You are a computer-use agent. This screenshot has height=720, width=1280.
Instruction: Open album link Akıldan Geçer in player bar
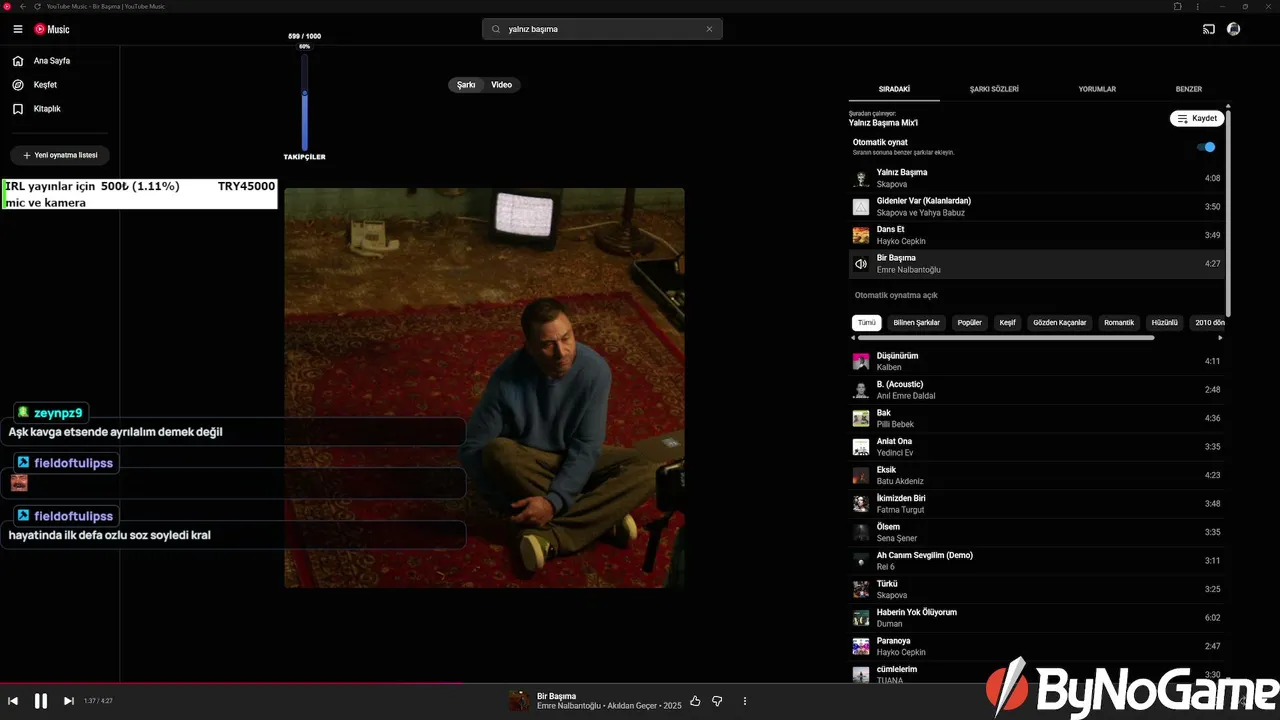632,706
